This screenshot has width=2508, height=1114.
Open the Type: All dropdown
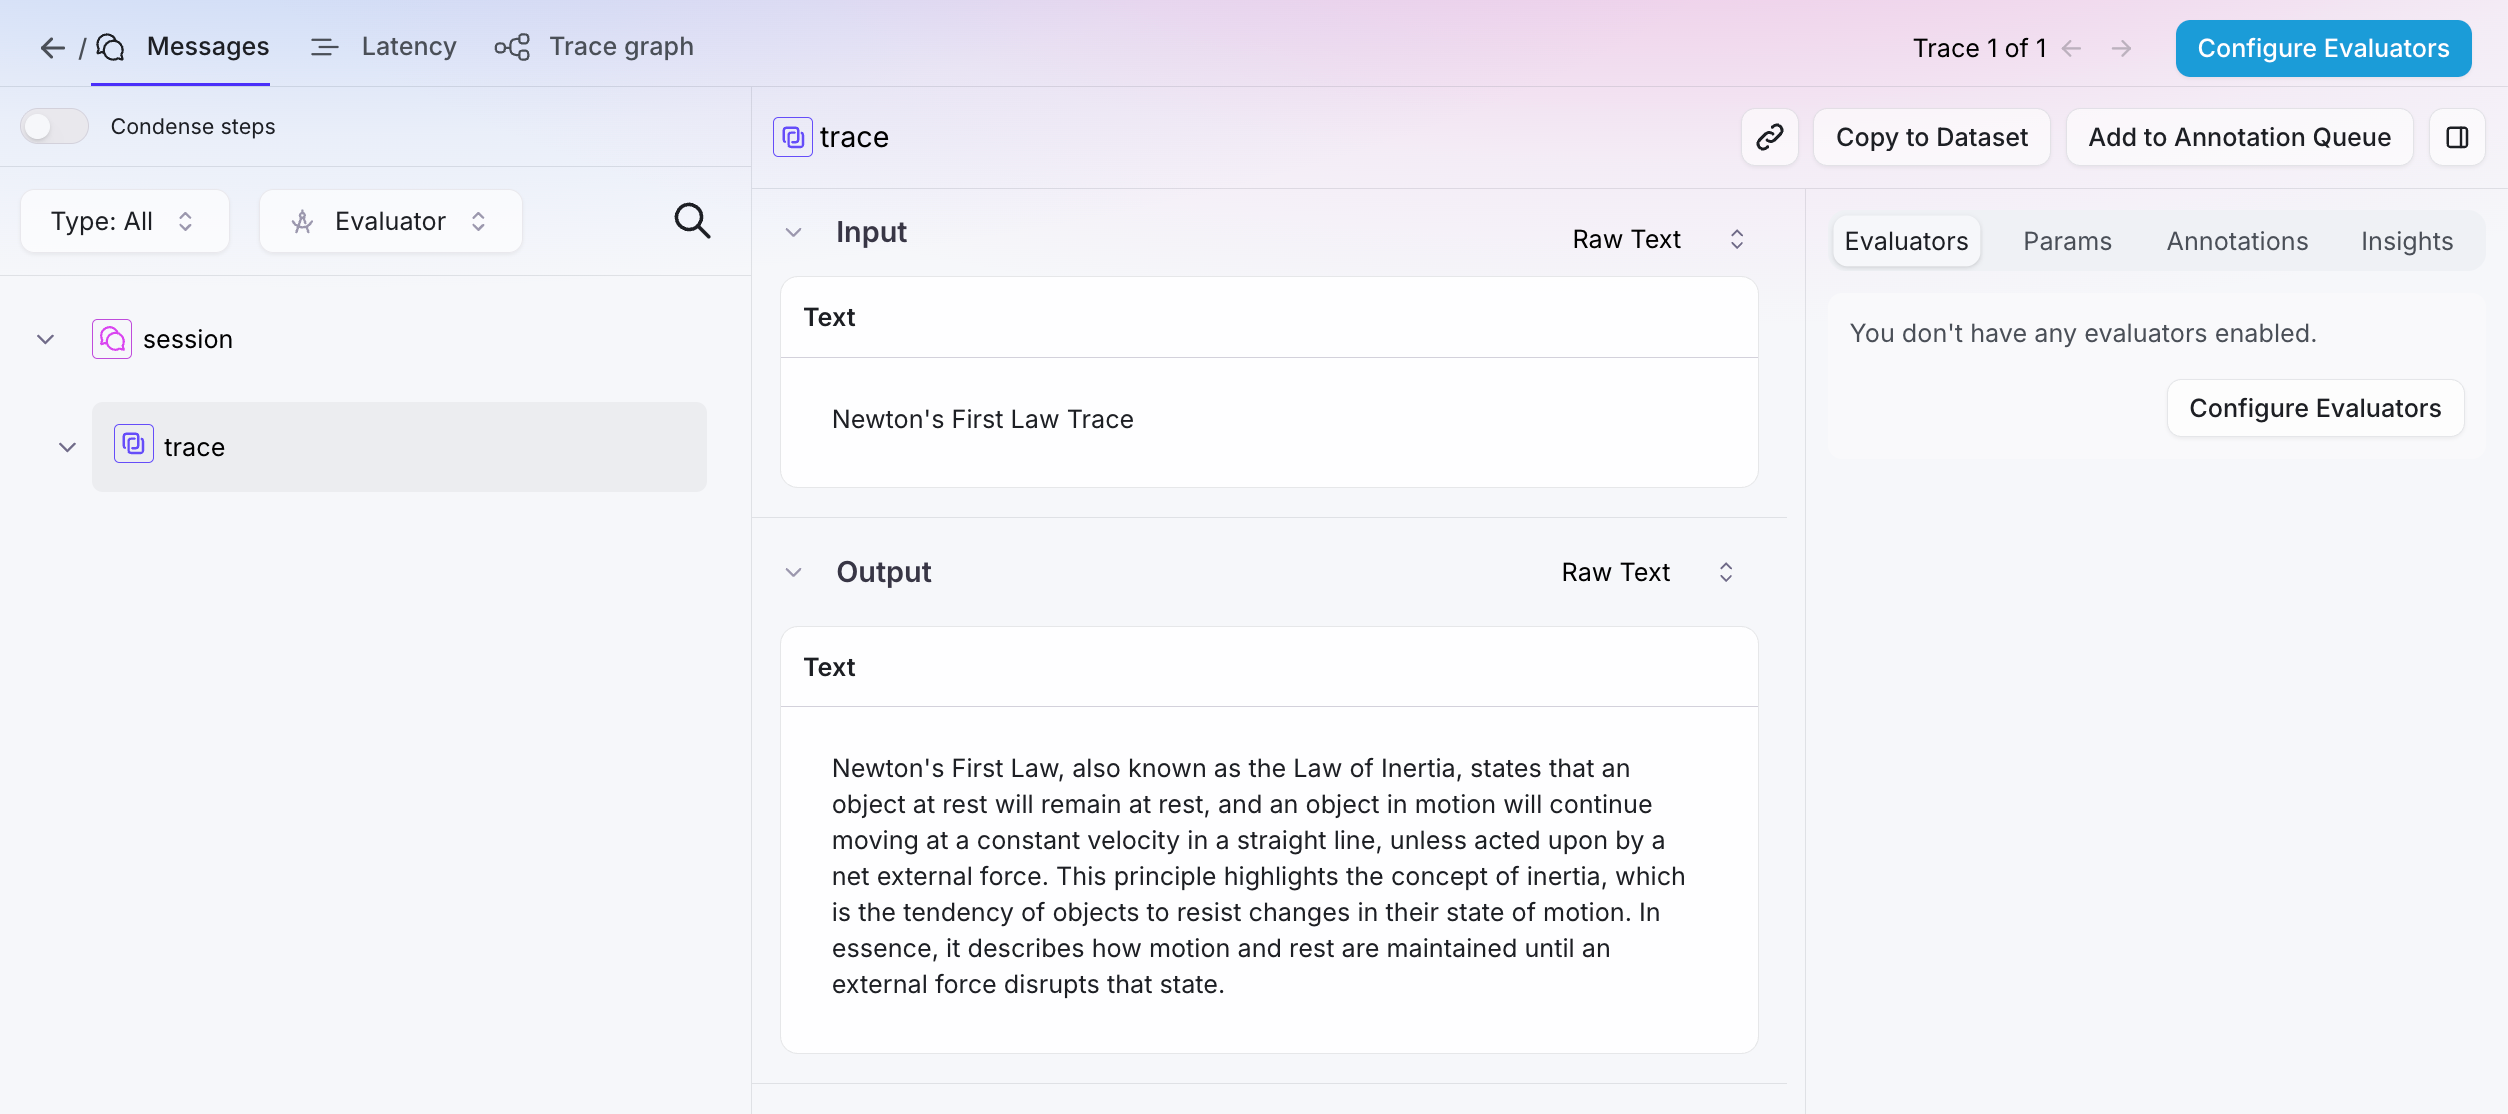tap(125, 221)
